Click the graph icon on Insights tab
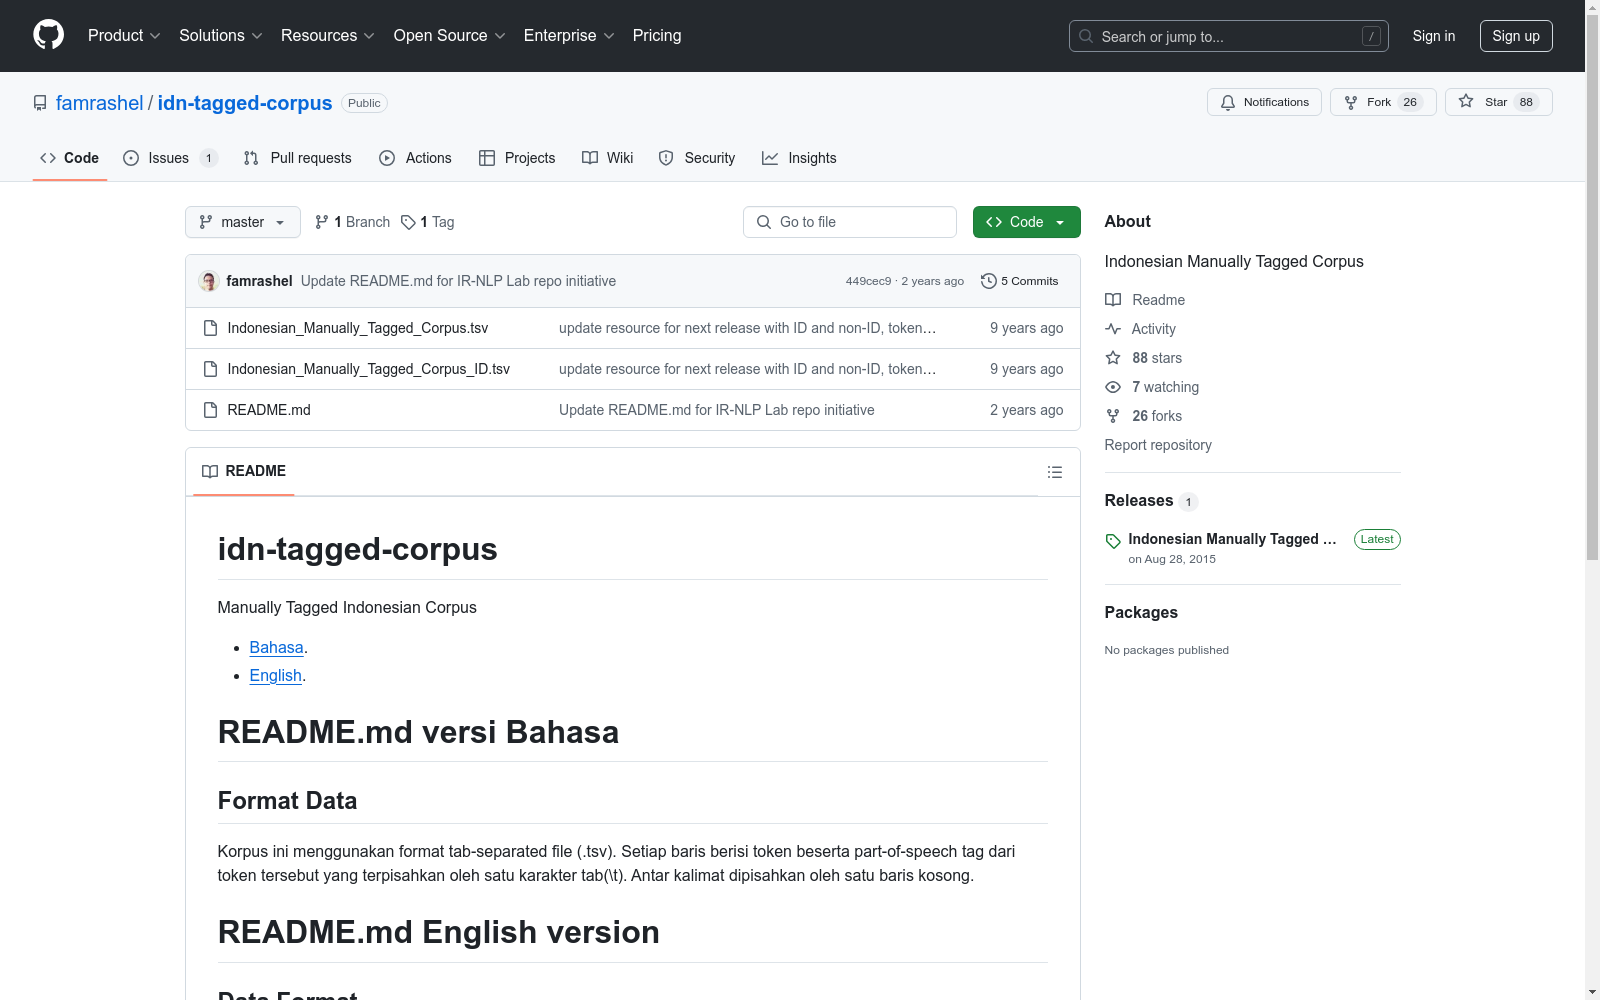The width and height of the screenshot is (1600, 1000). click(770, 158)
